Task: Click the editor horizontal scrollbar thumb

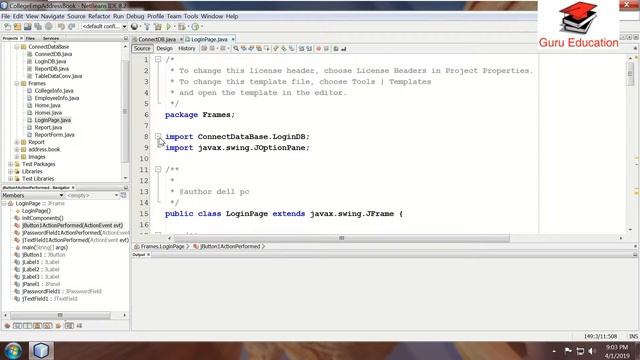Action: (342, 238)
